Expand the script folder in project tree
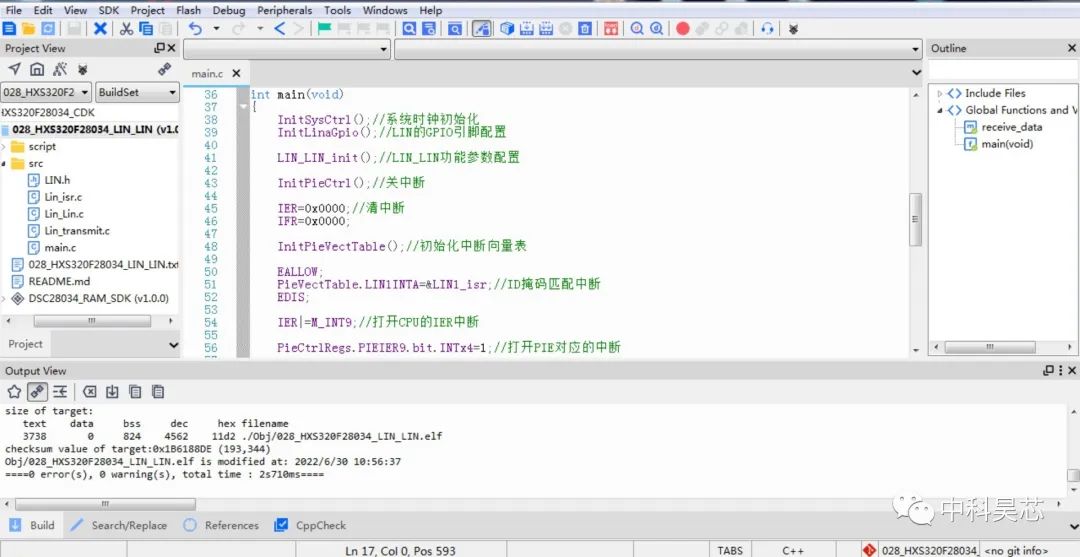This screenshot has height=557, width=1080. 3,147
